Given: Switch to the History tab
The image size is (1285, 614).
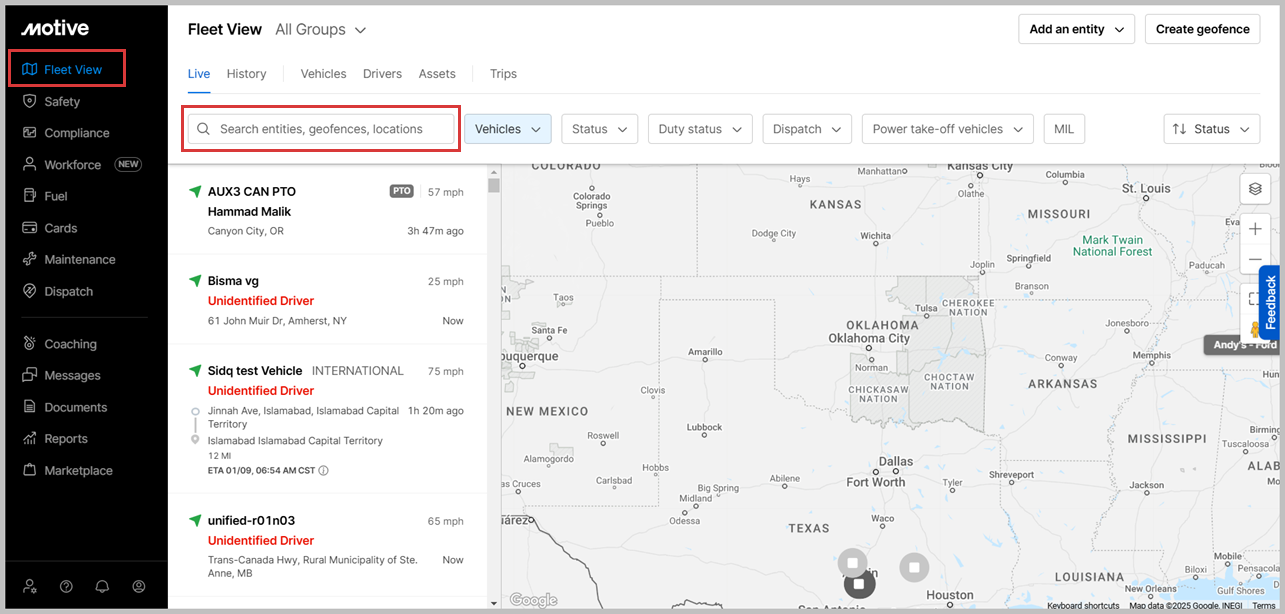Looking at the screenshot, I should 246,74.
